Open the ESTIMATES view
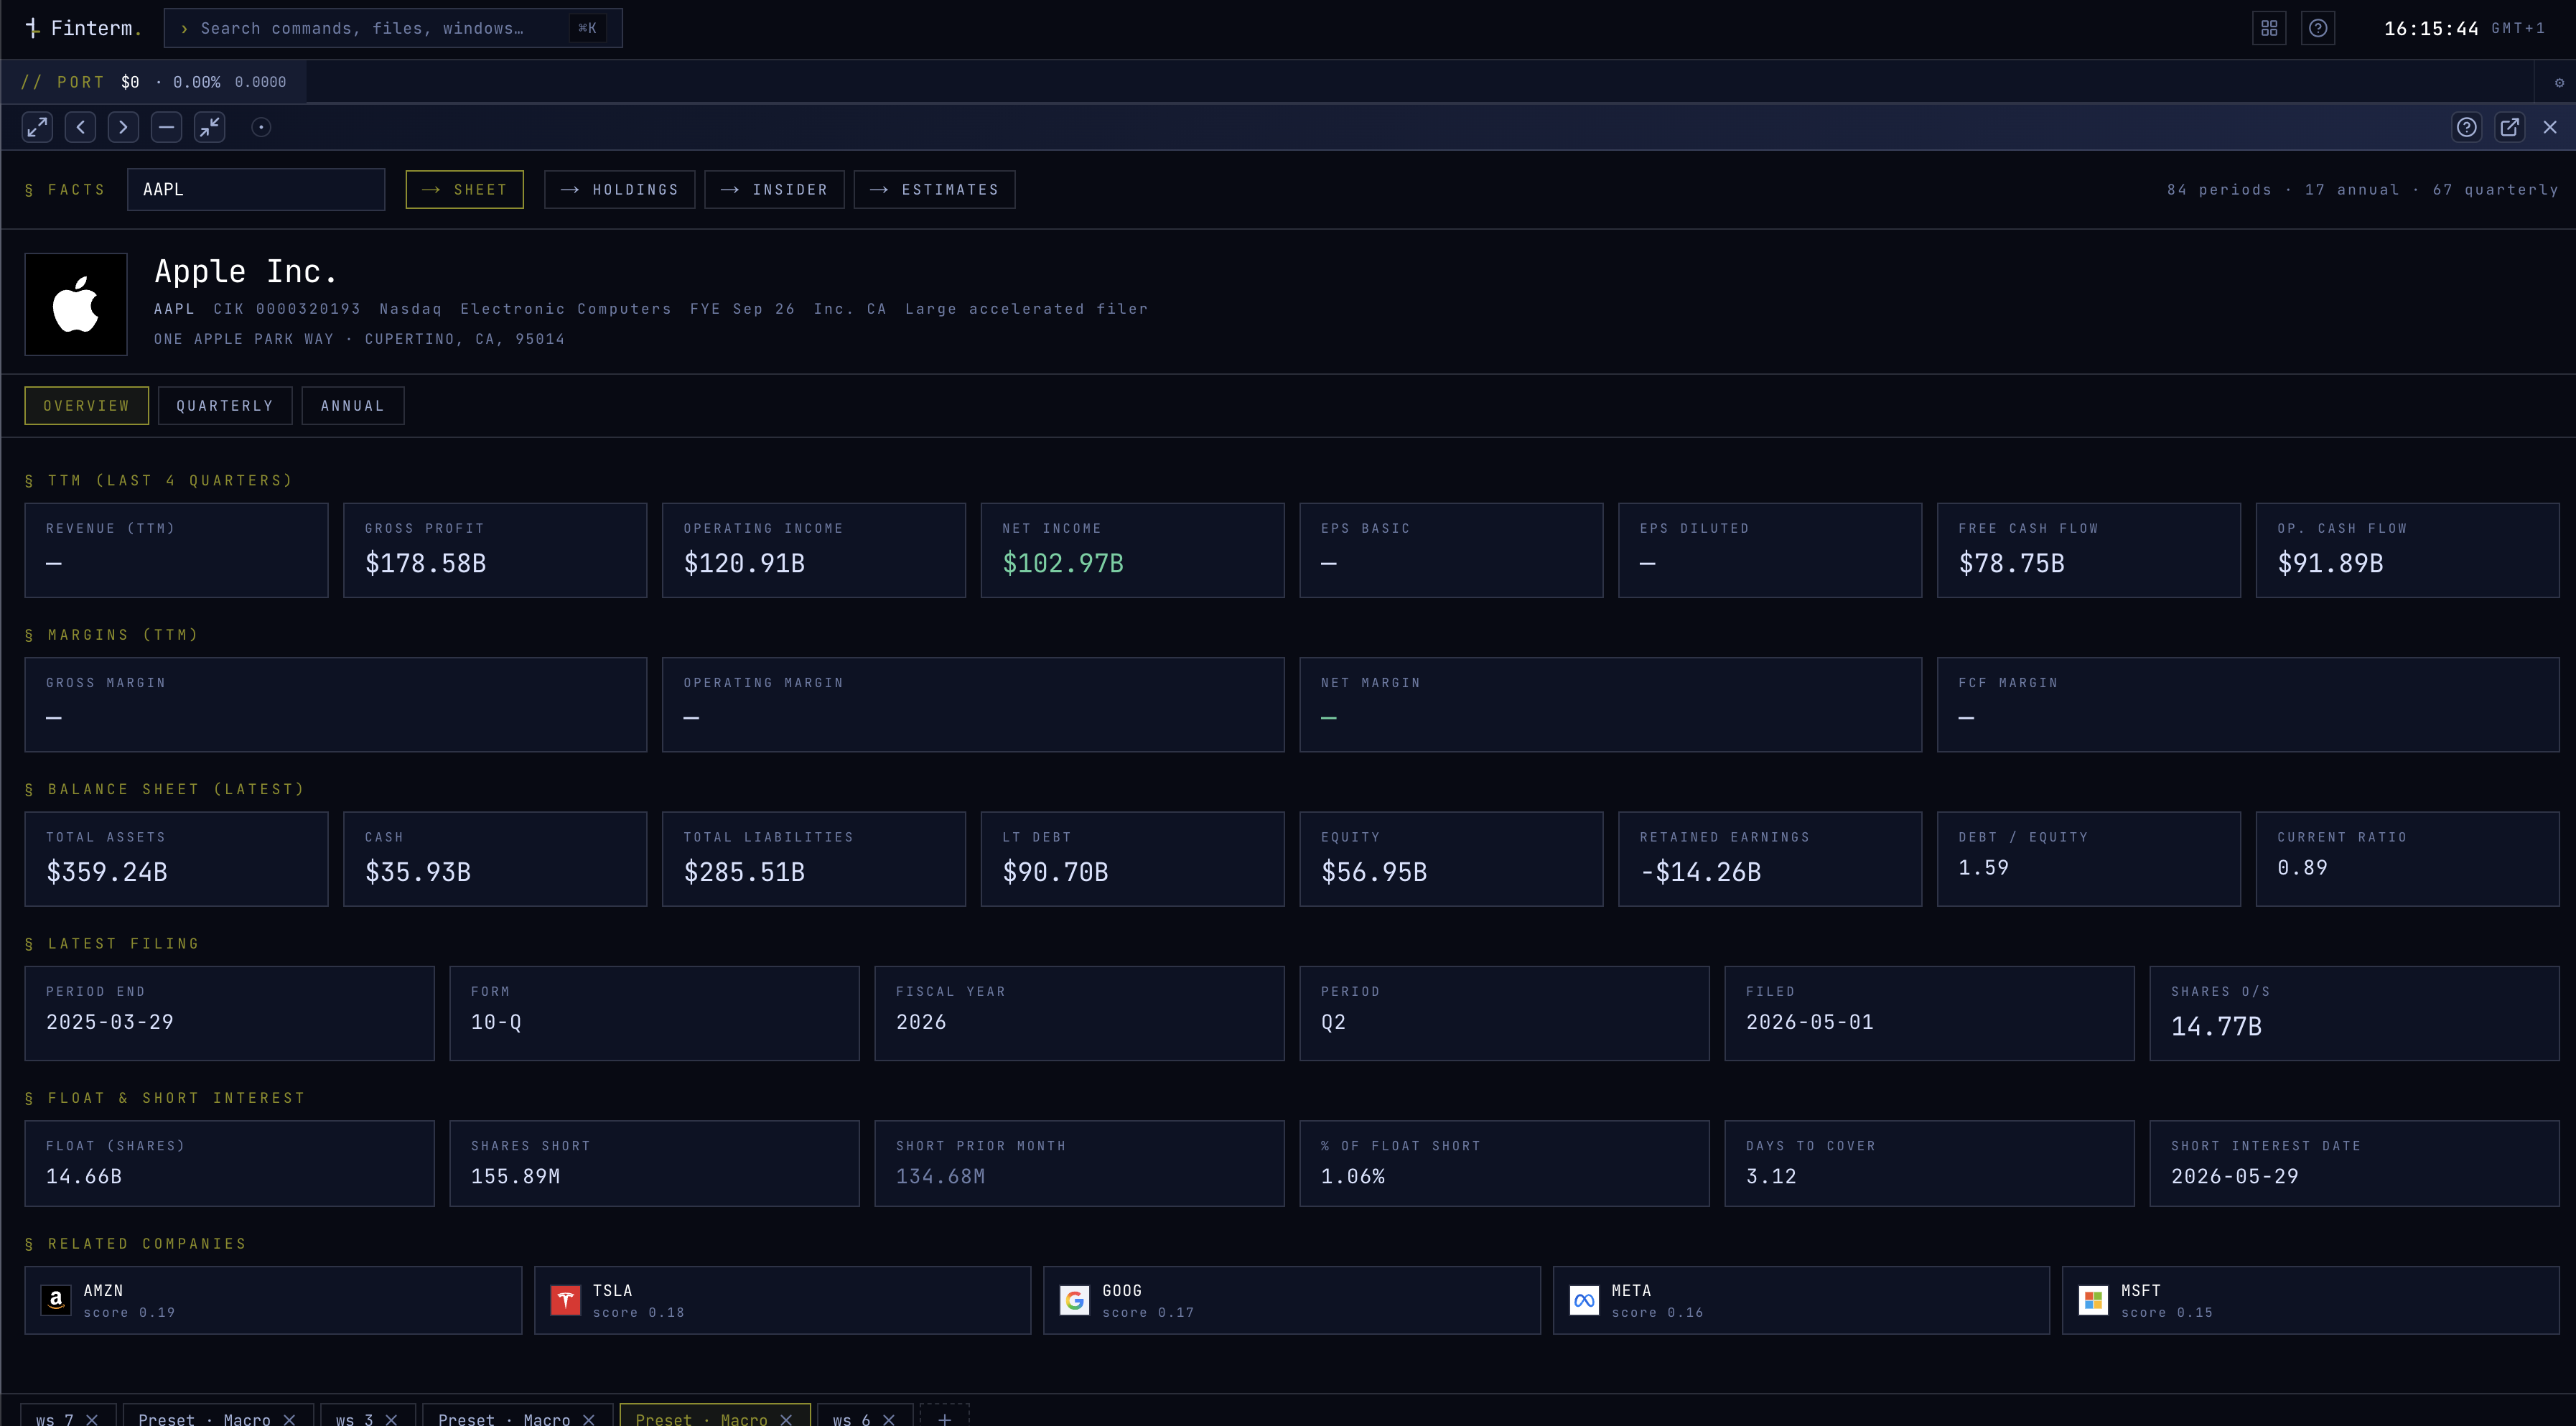The width and height of the screenshot is (2576, 1426). click(934, 189)
